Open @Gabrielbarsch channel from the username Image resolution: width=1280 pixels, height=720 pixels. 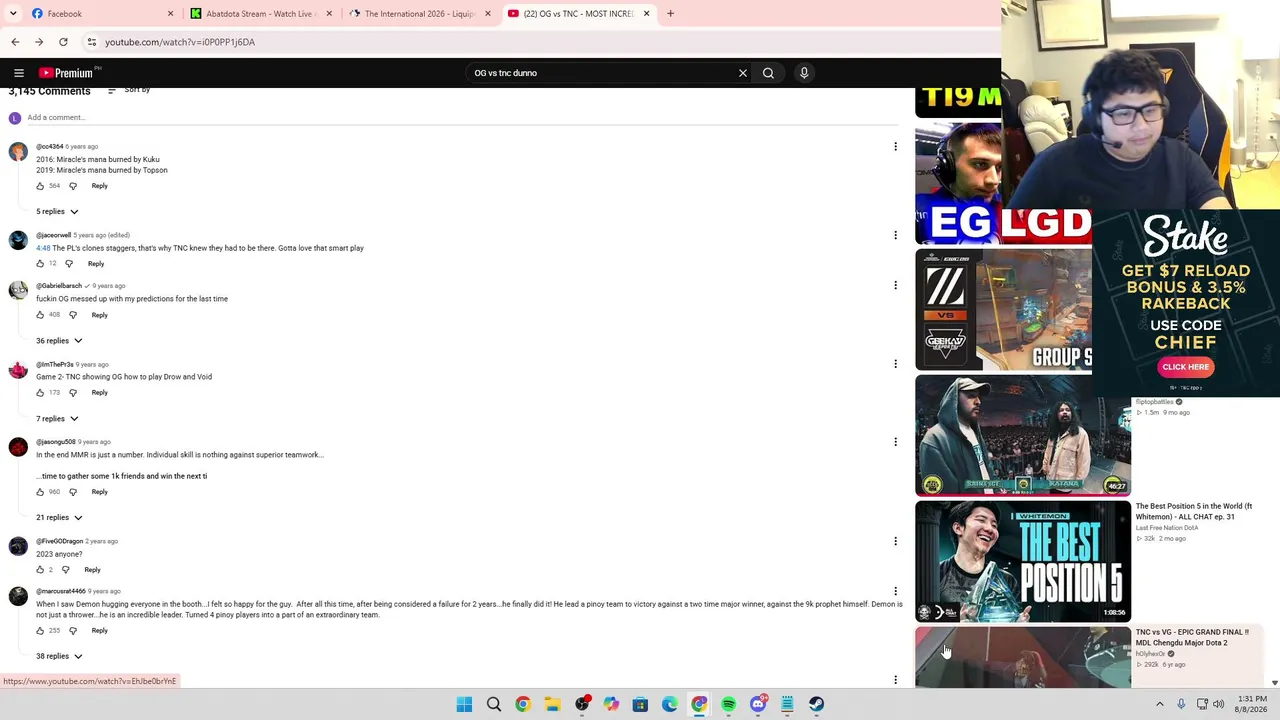click(59, 286)
